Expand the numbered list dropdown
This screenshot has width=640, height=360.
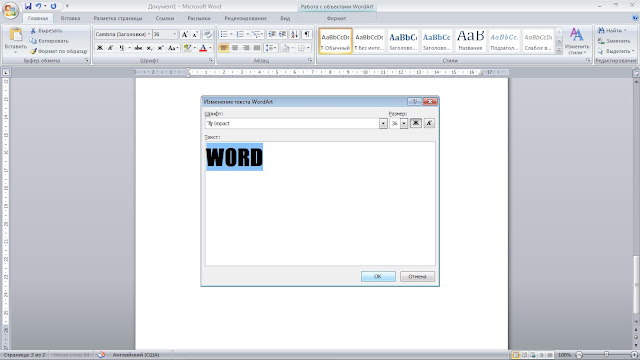coord(247,35)
